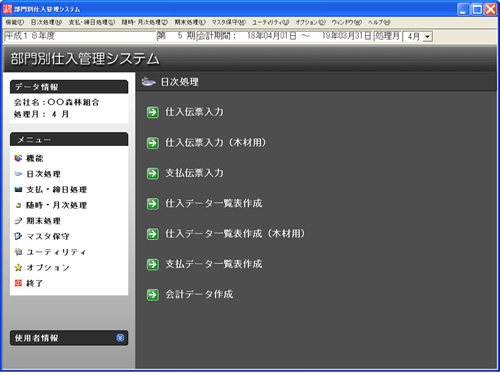
Task: Click the 処理月： 4 月 text in データ情報
Action: tap(41, 114)
